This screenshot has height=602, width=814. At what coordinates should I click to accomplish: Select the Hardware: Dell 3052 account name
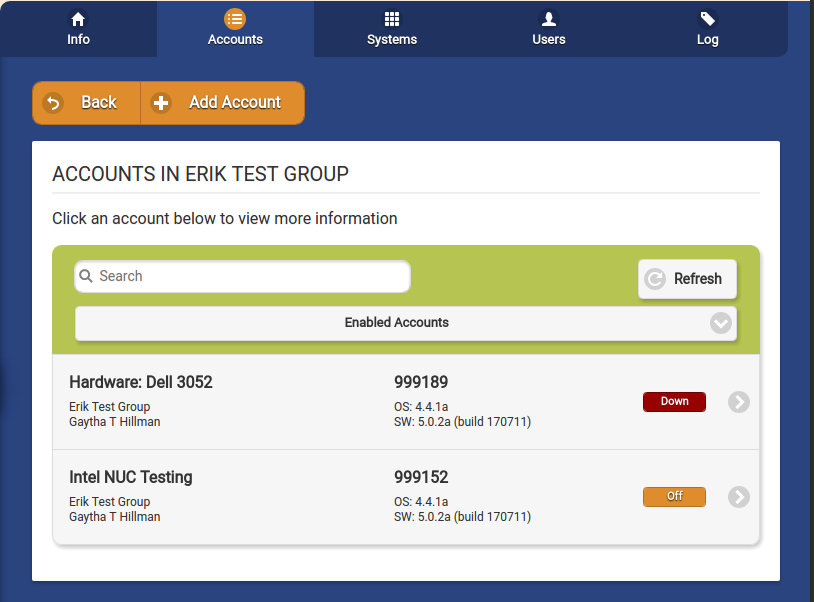[x=141, y=382]
